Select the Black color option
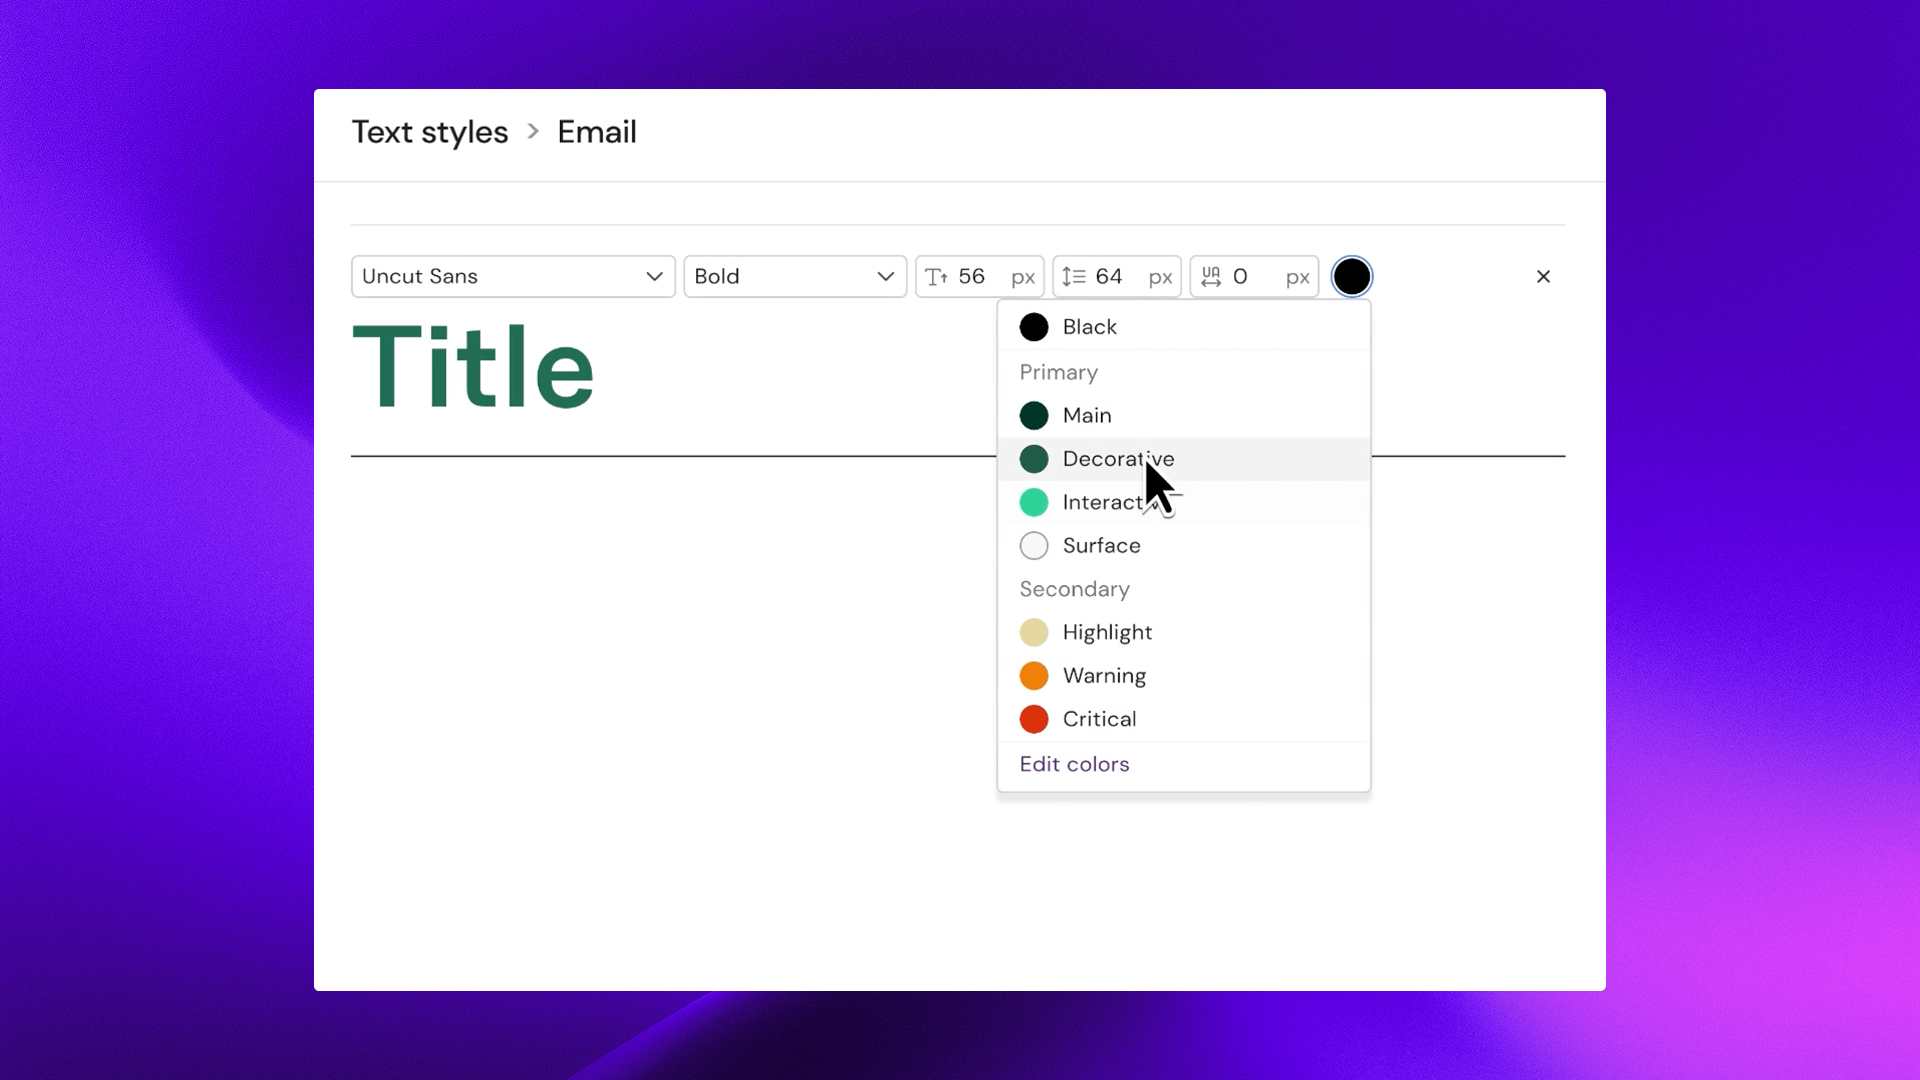The image size is (1920, 1080). (1088, 327)
